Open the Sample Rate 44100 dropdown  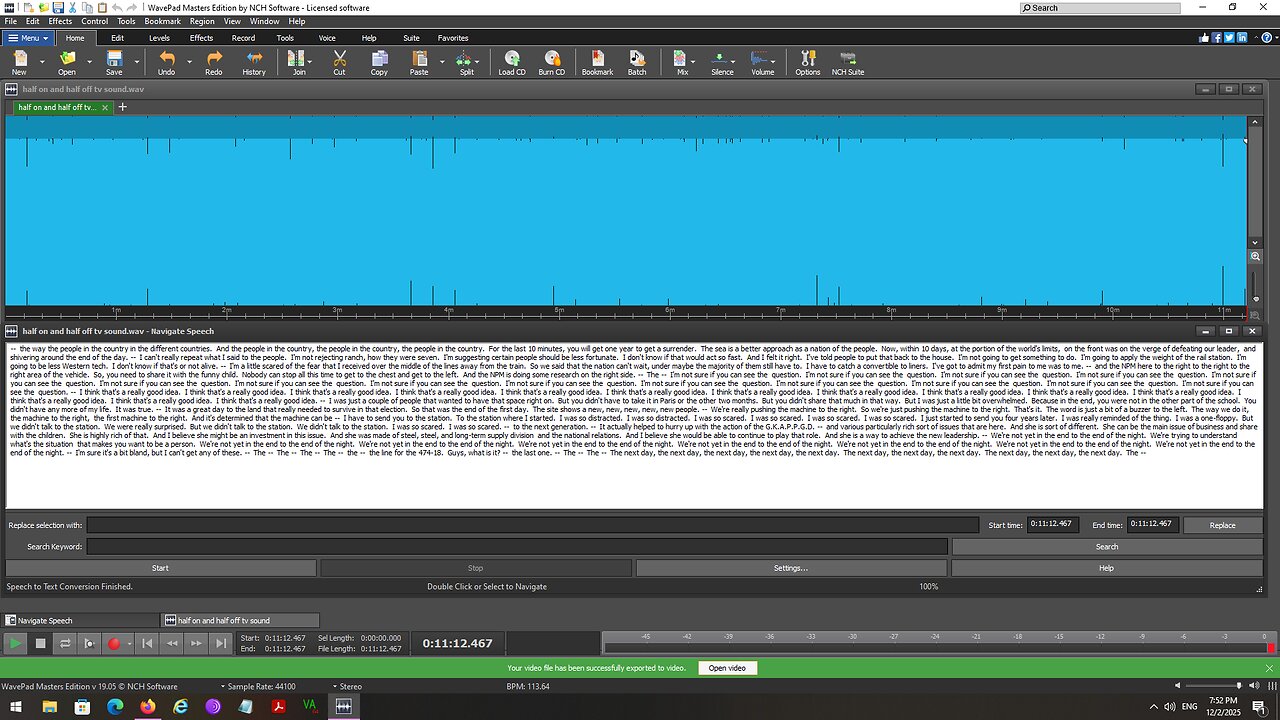[x=257, y=687]
